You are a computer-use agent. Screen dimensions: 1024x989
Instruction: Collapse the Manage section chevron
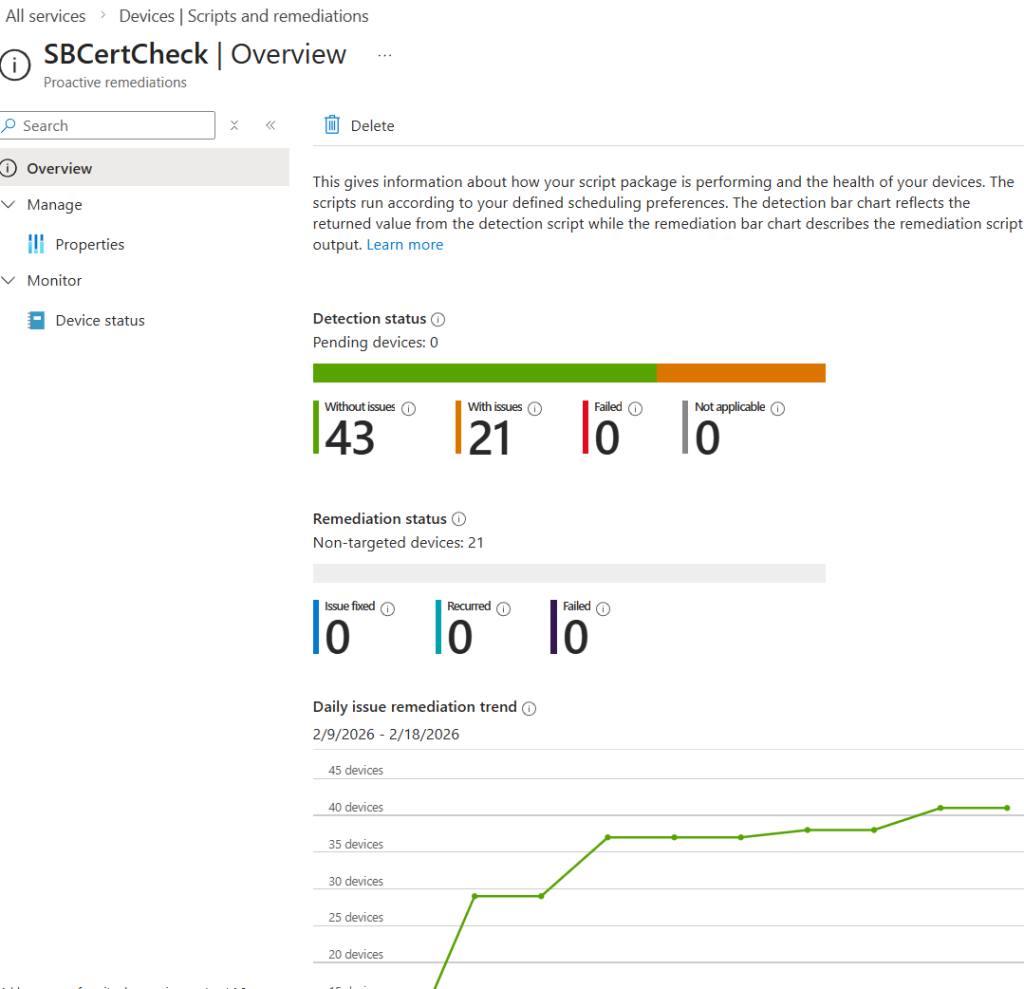pos(9,205)
